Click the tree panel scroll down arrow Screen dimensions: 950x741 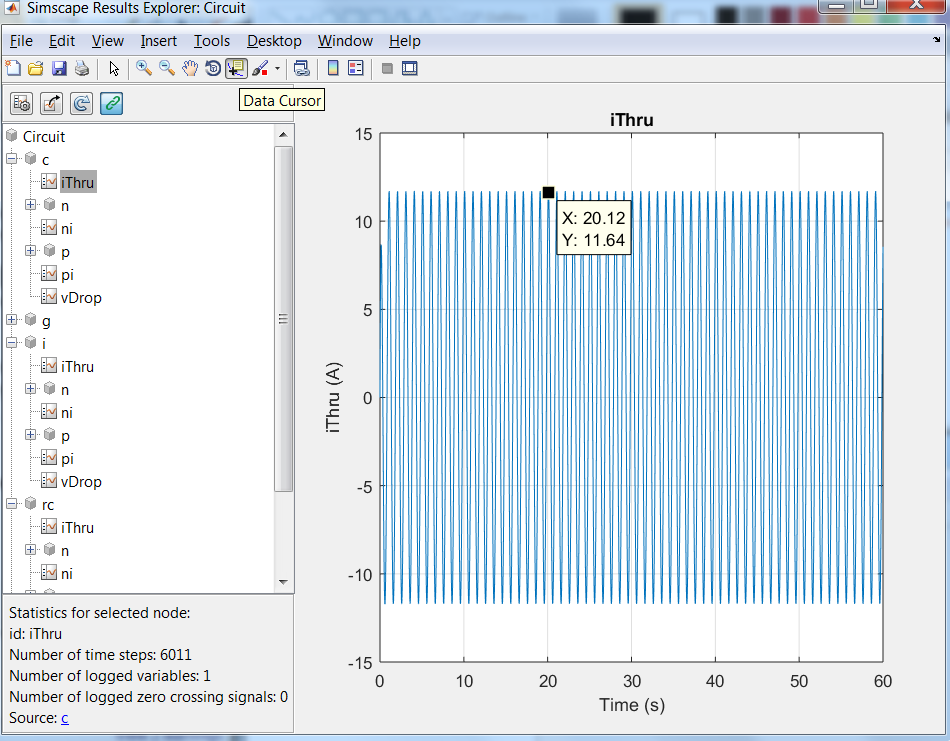284,581
